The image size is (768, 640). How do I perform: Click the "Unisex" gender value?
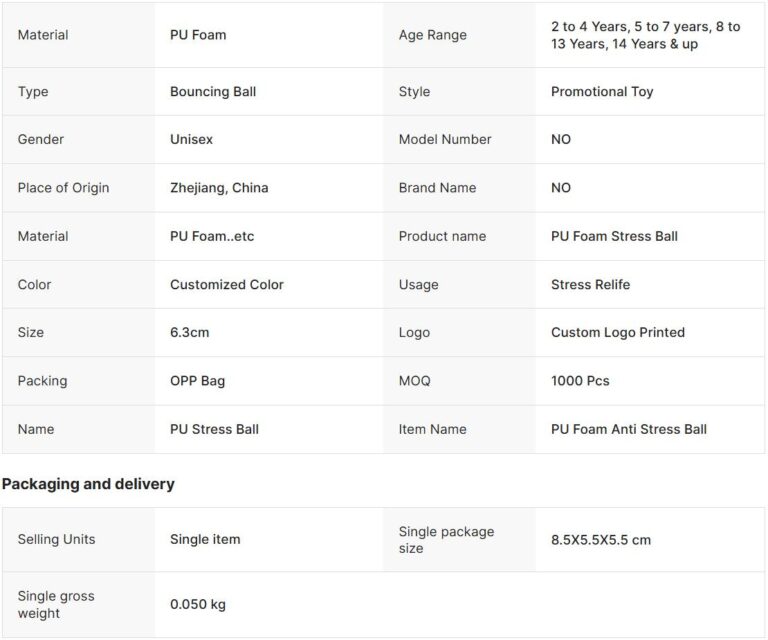tap(192, 140)
